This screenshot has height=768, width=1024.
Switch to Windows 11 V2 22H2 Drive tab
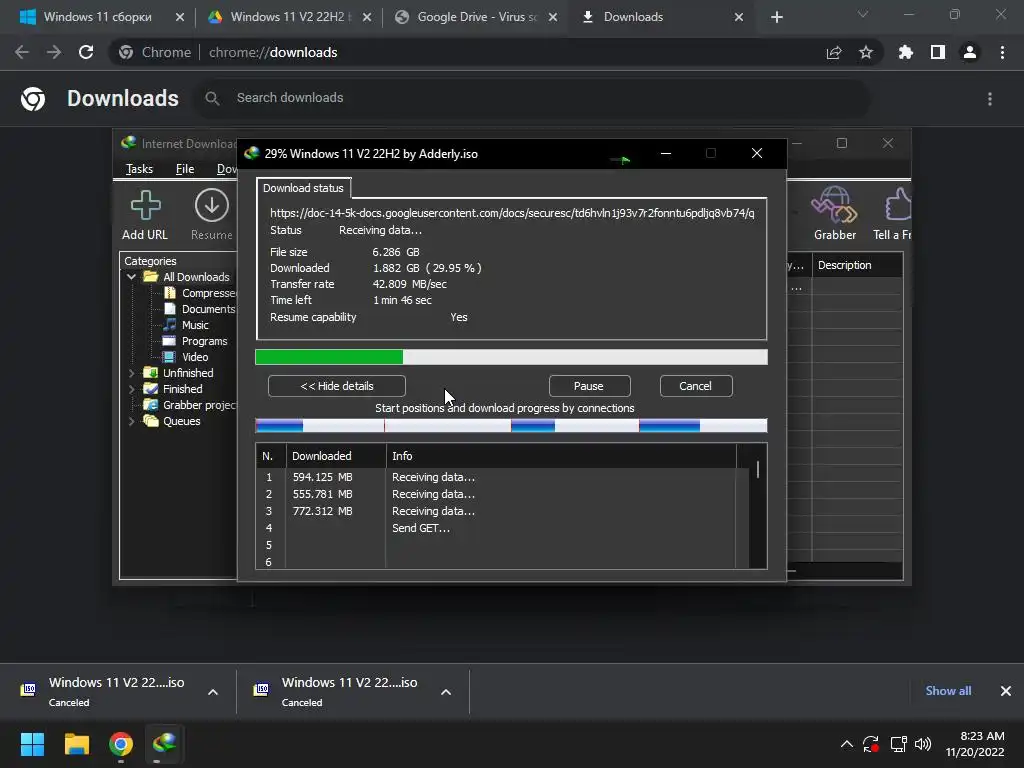(287, 17)
